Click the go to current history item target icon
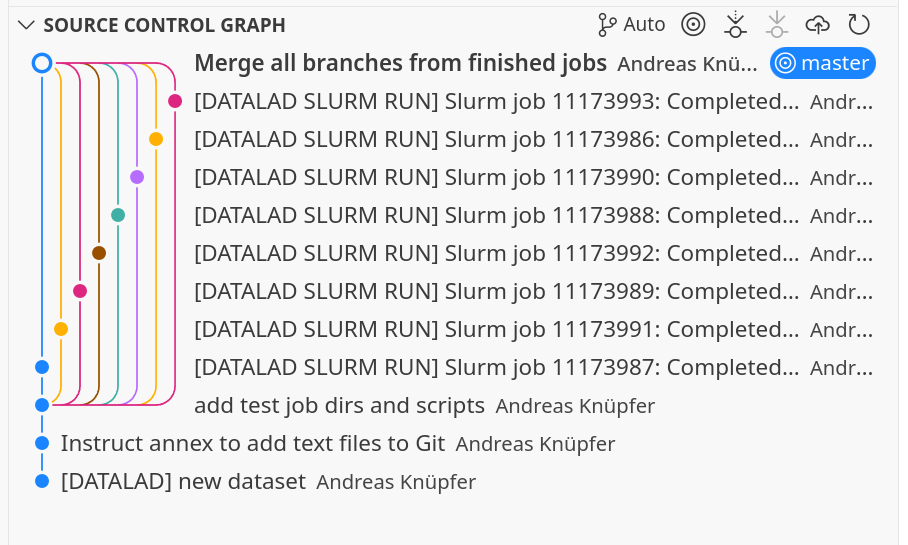Viewport: 908px width, 545px height. (x=693, y=25)
